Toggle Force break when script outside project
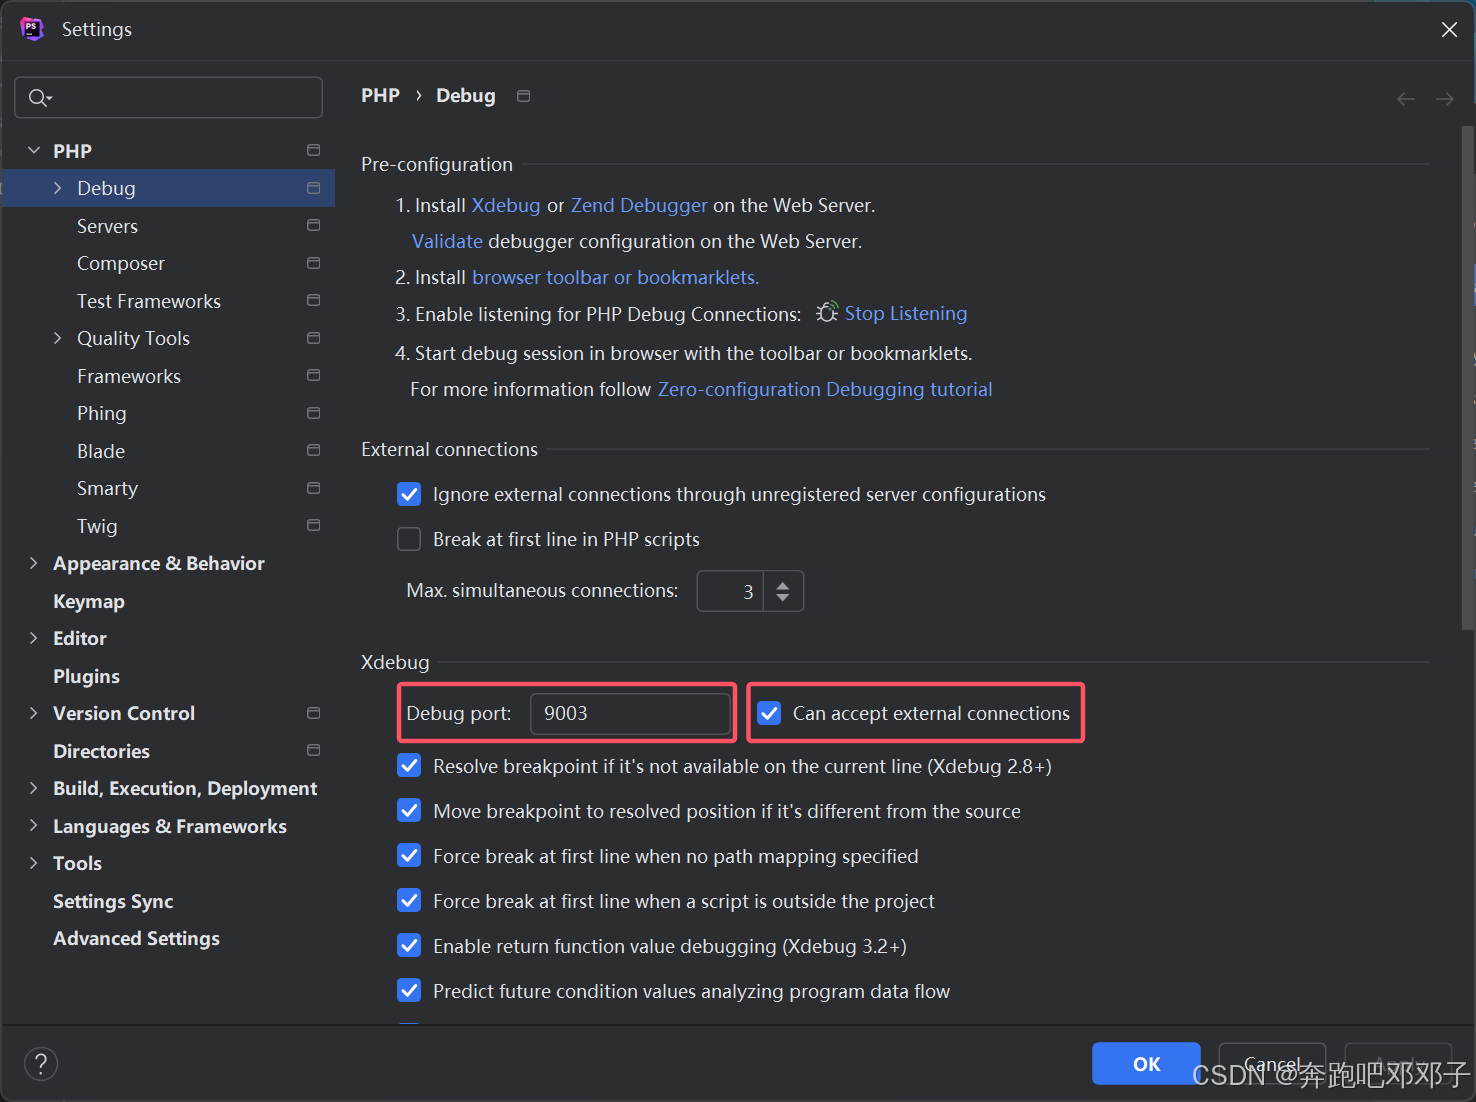The height and width of the screenshot is (1102, 1476). [409, 901]
